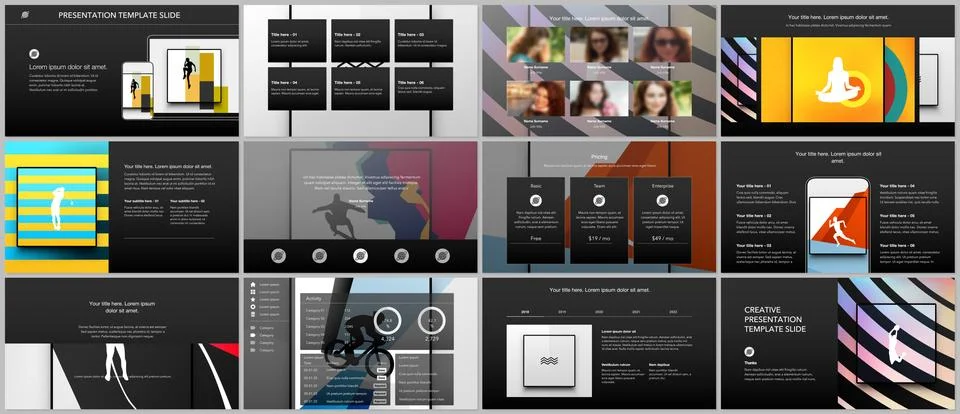
Task: Click the CREATIVE PRESENTATION TEMPLATE SLIDE title
Action: (775, 320)
